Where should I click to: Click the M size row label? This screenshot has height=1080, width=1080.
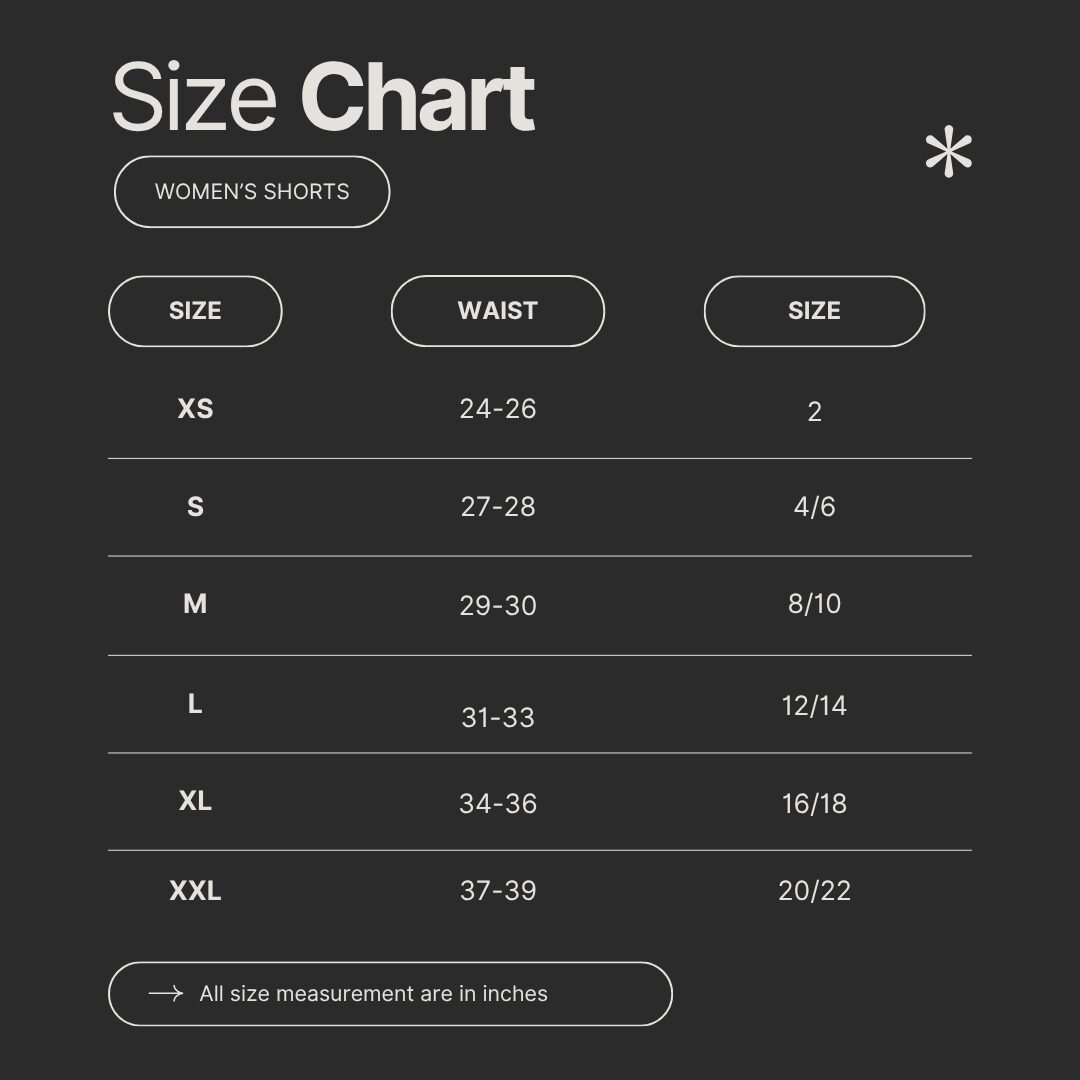point(195,604)
